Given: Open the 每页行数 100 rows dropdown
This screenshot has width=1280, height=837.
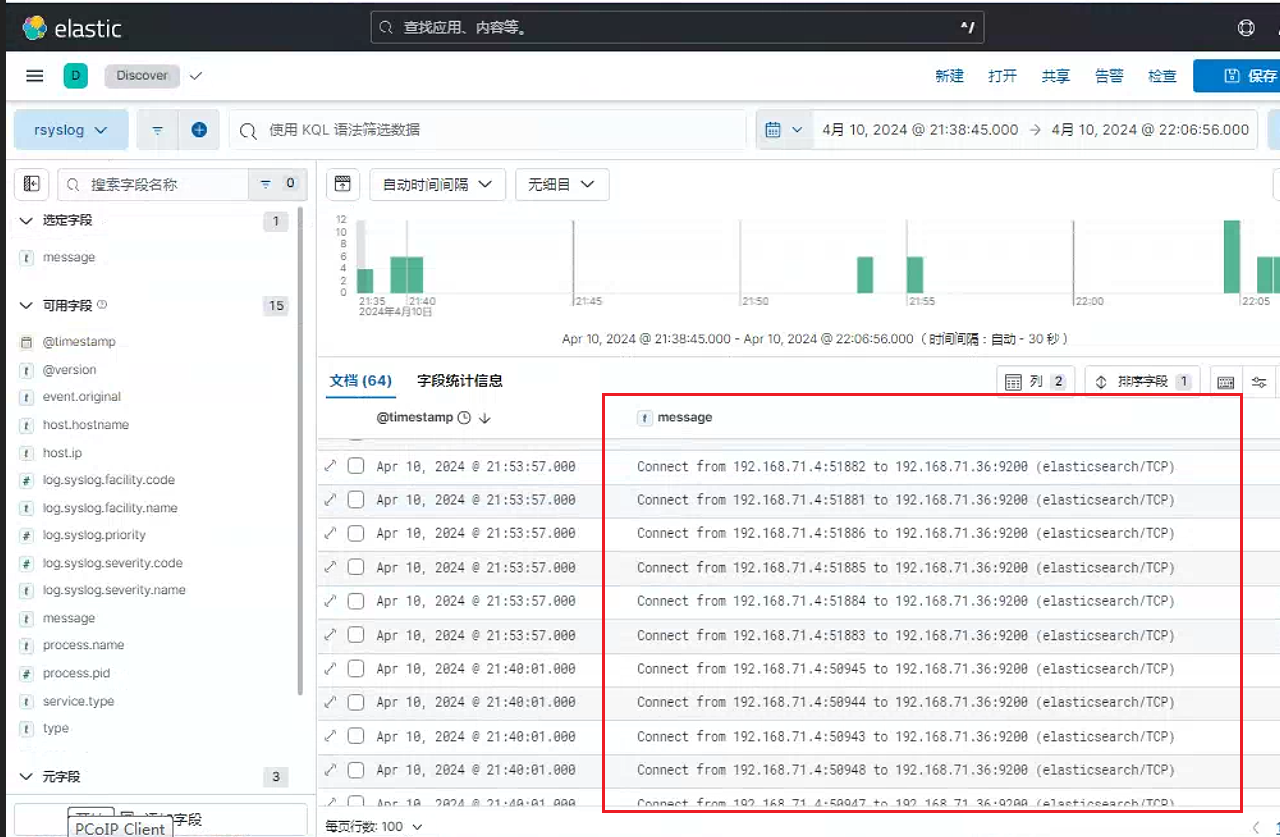Looking at the screenshot, I should (374, 827).
